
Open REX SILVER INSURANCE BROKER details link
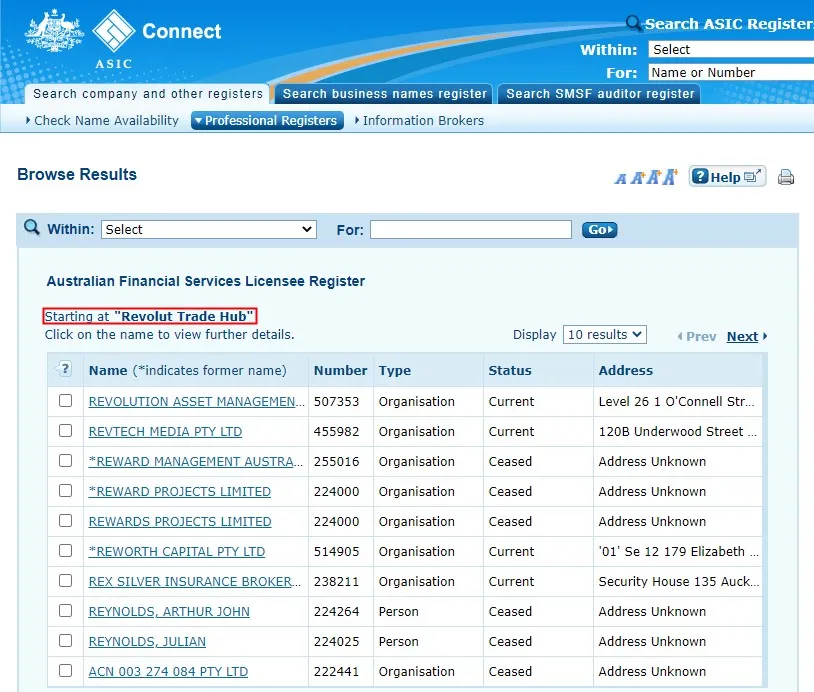tap(195, 581)
